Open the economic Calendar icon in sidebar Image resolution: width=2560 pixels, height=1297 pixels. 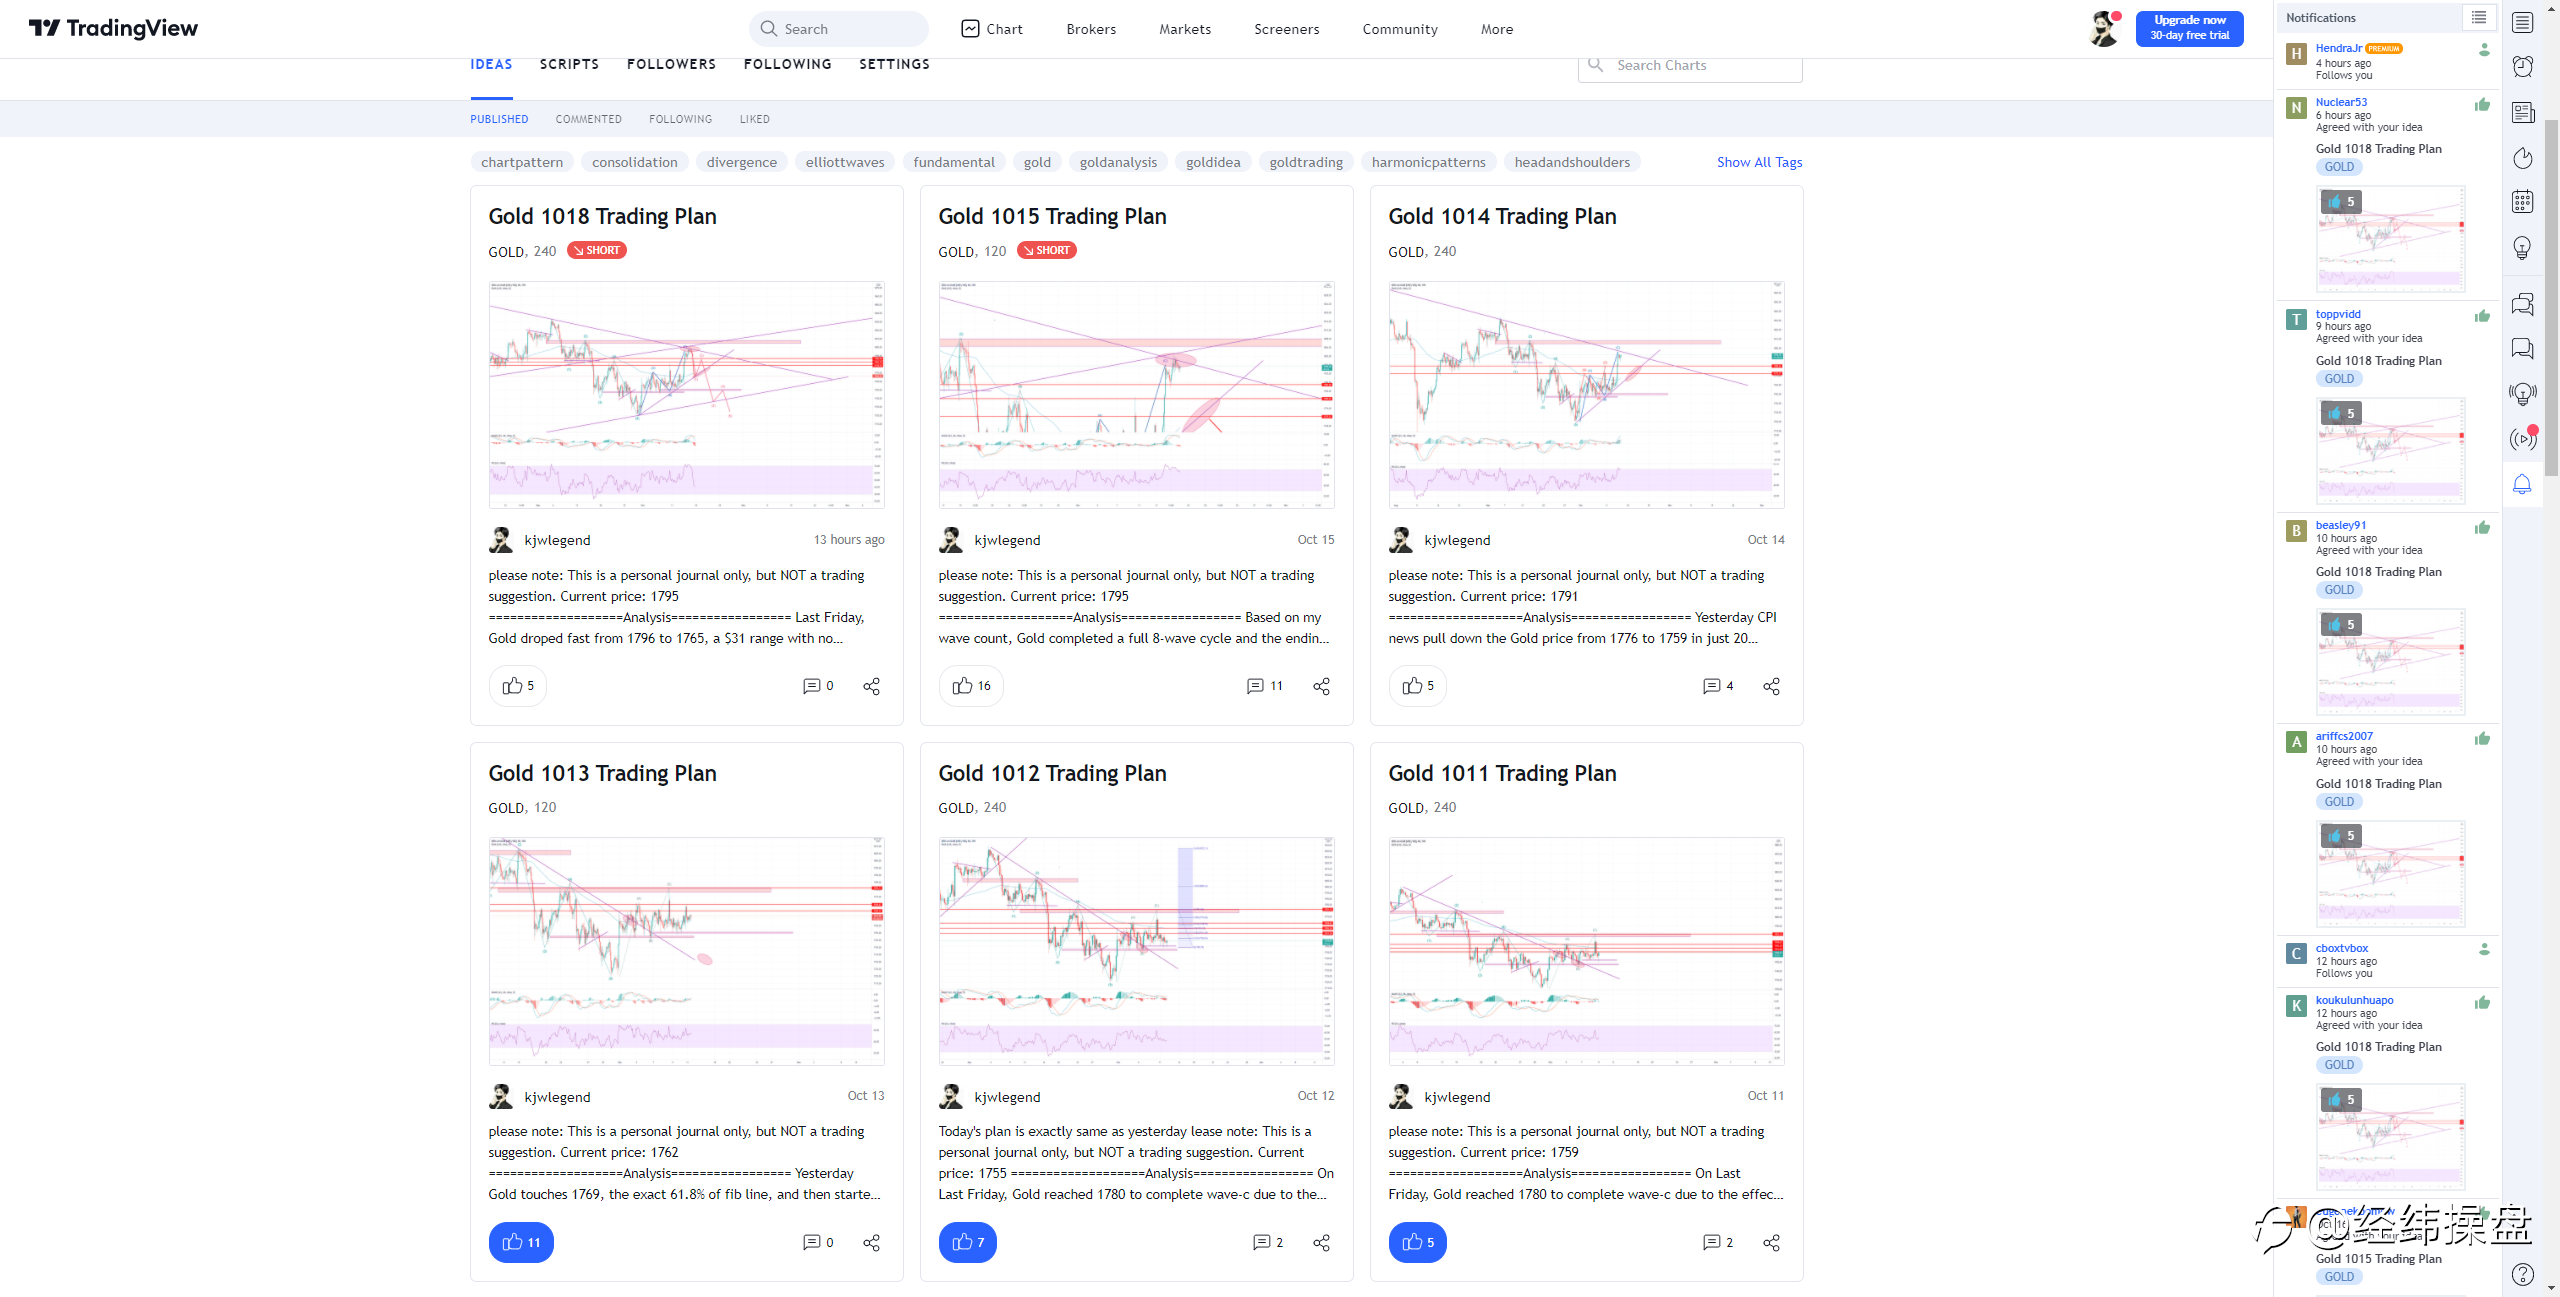pos(2523,202)
